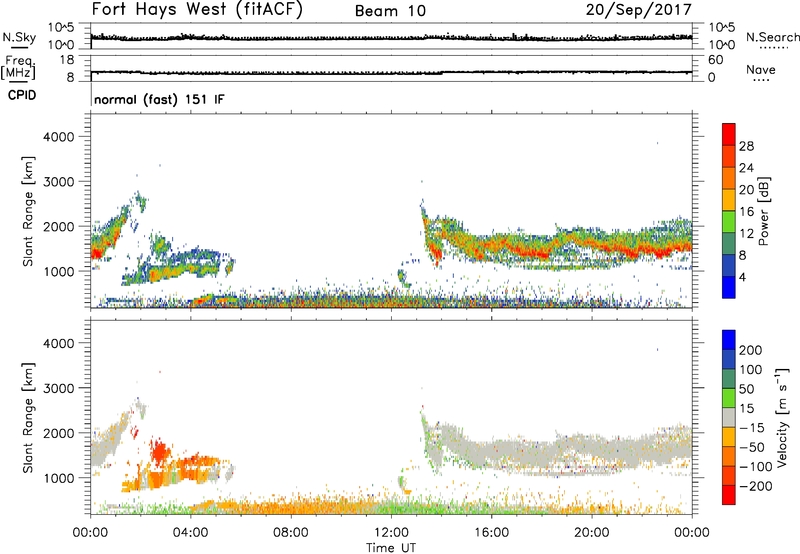Click the "Time UT" axis title
The height and width of the screenshot is (554, 800).
(x=391, y=548)
